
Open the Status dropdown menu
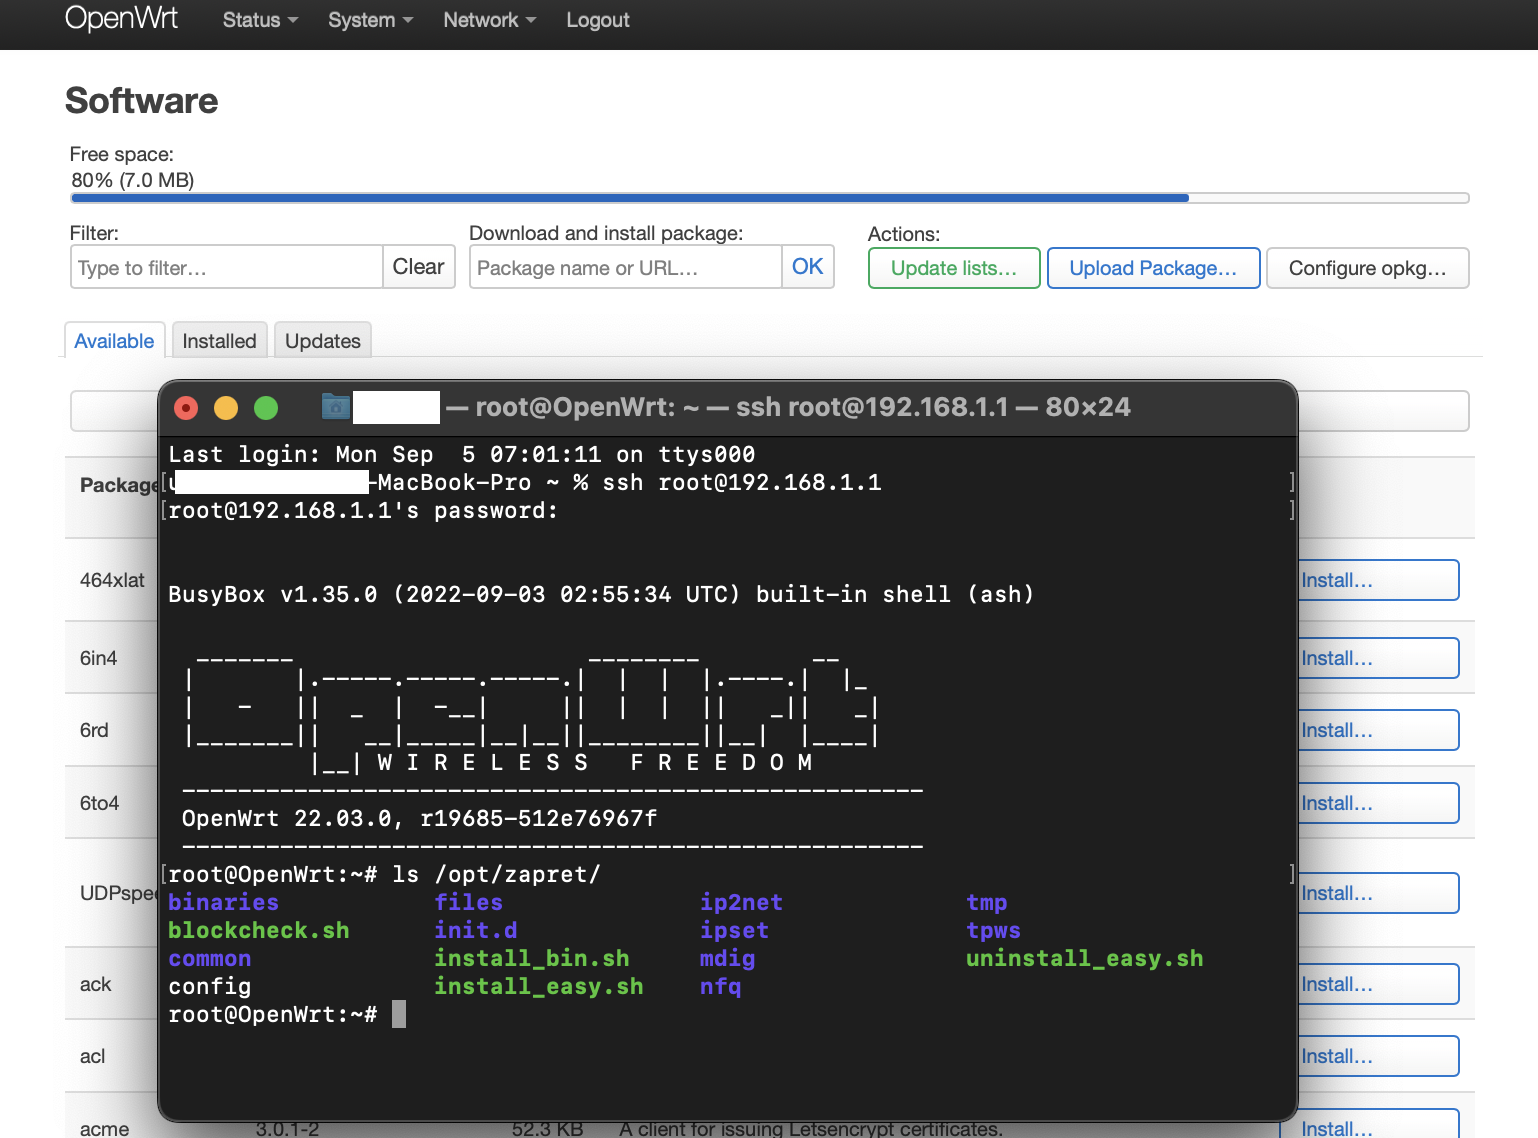pyautogui.click(x=260, y=20)
